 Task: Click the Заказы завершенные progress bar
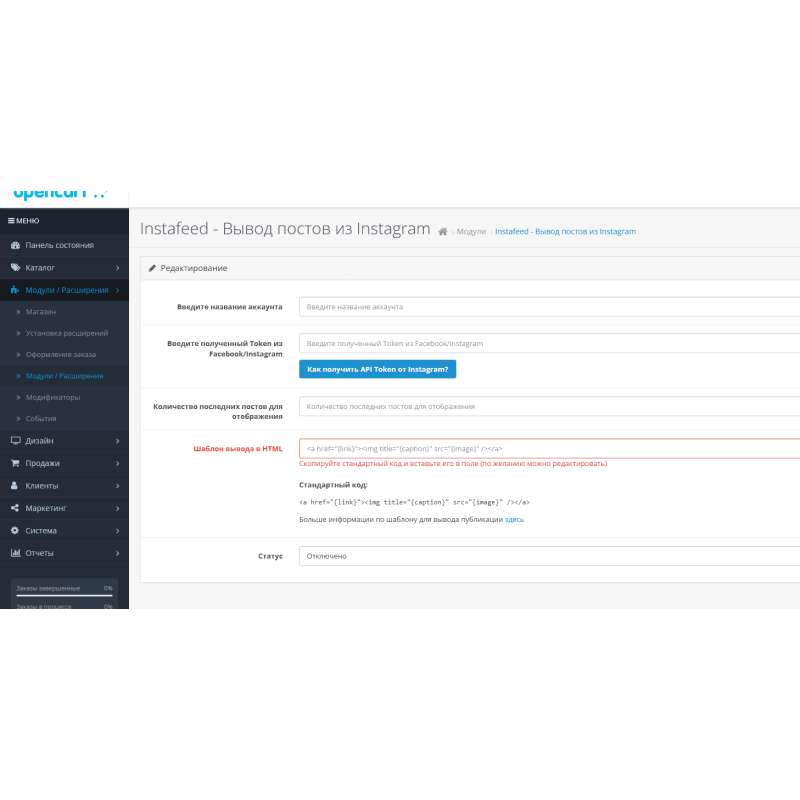[x=64, y=596]
